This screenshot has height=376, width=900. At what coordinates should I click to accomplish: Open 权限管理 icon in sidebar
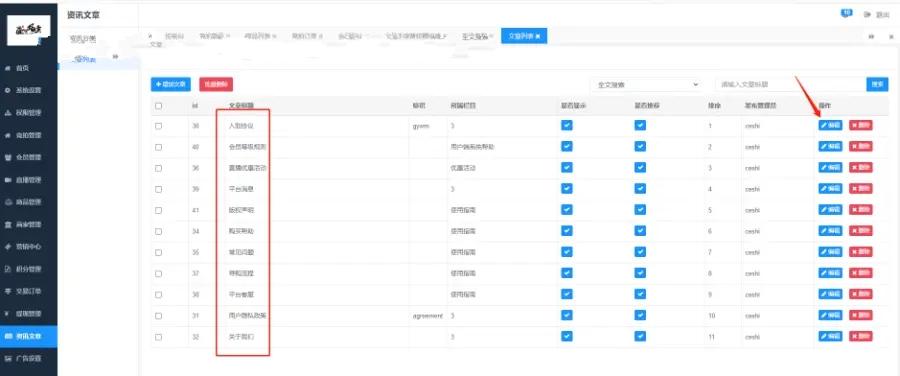point(7,113)
